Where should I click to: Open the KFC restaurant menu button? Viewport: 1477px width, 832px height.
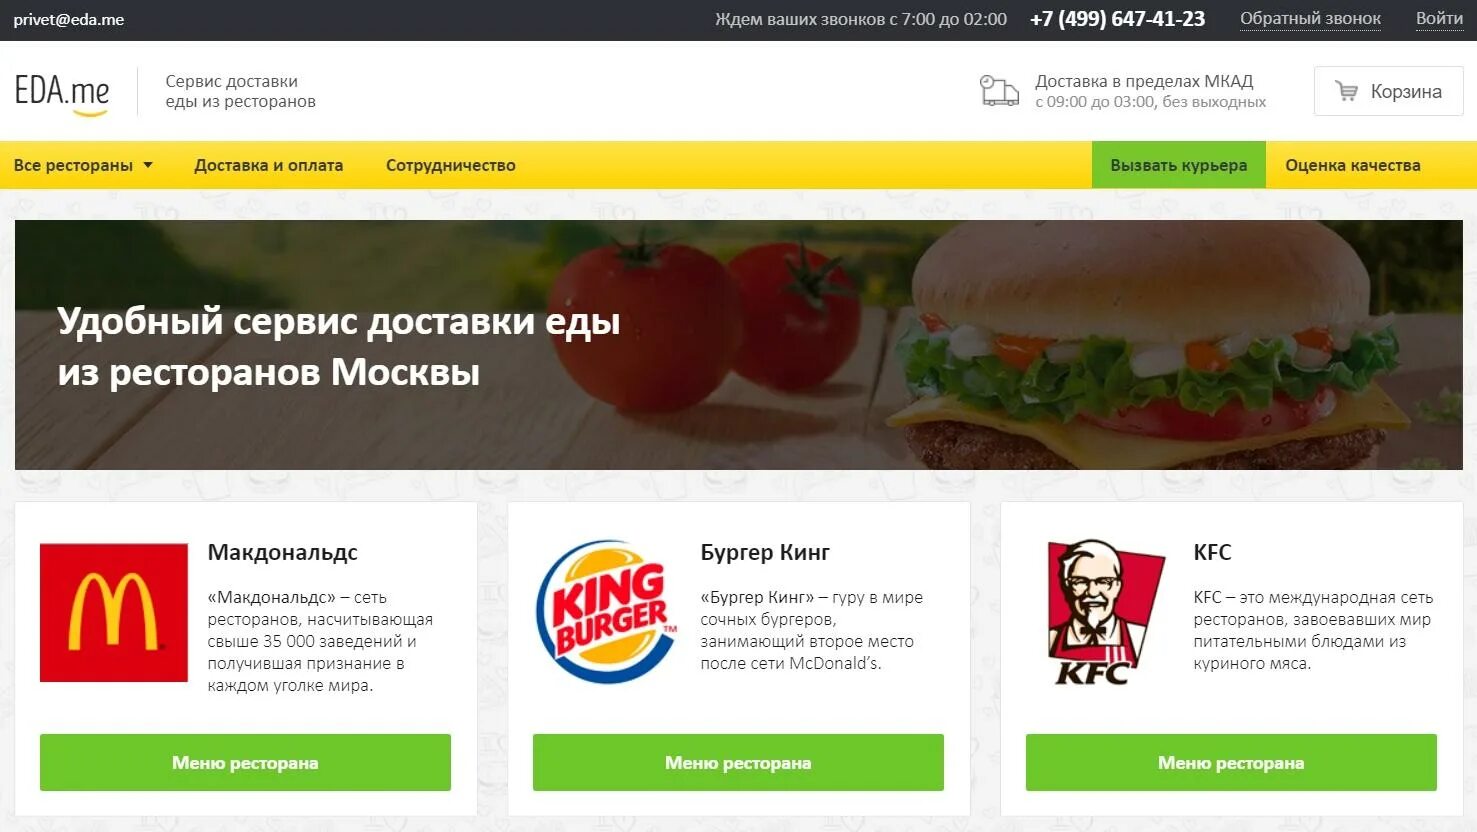[x=1231, y=763]
